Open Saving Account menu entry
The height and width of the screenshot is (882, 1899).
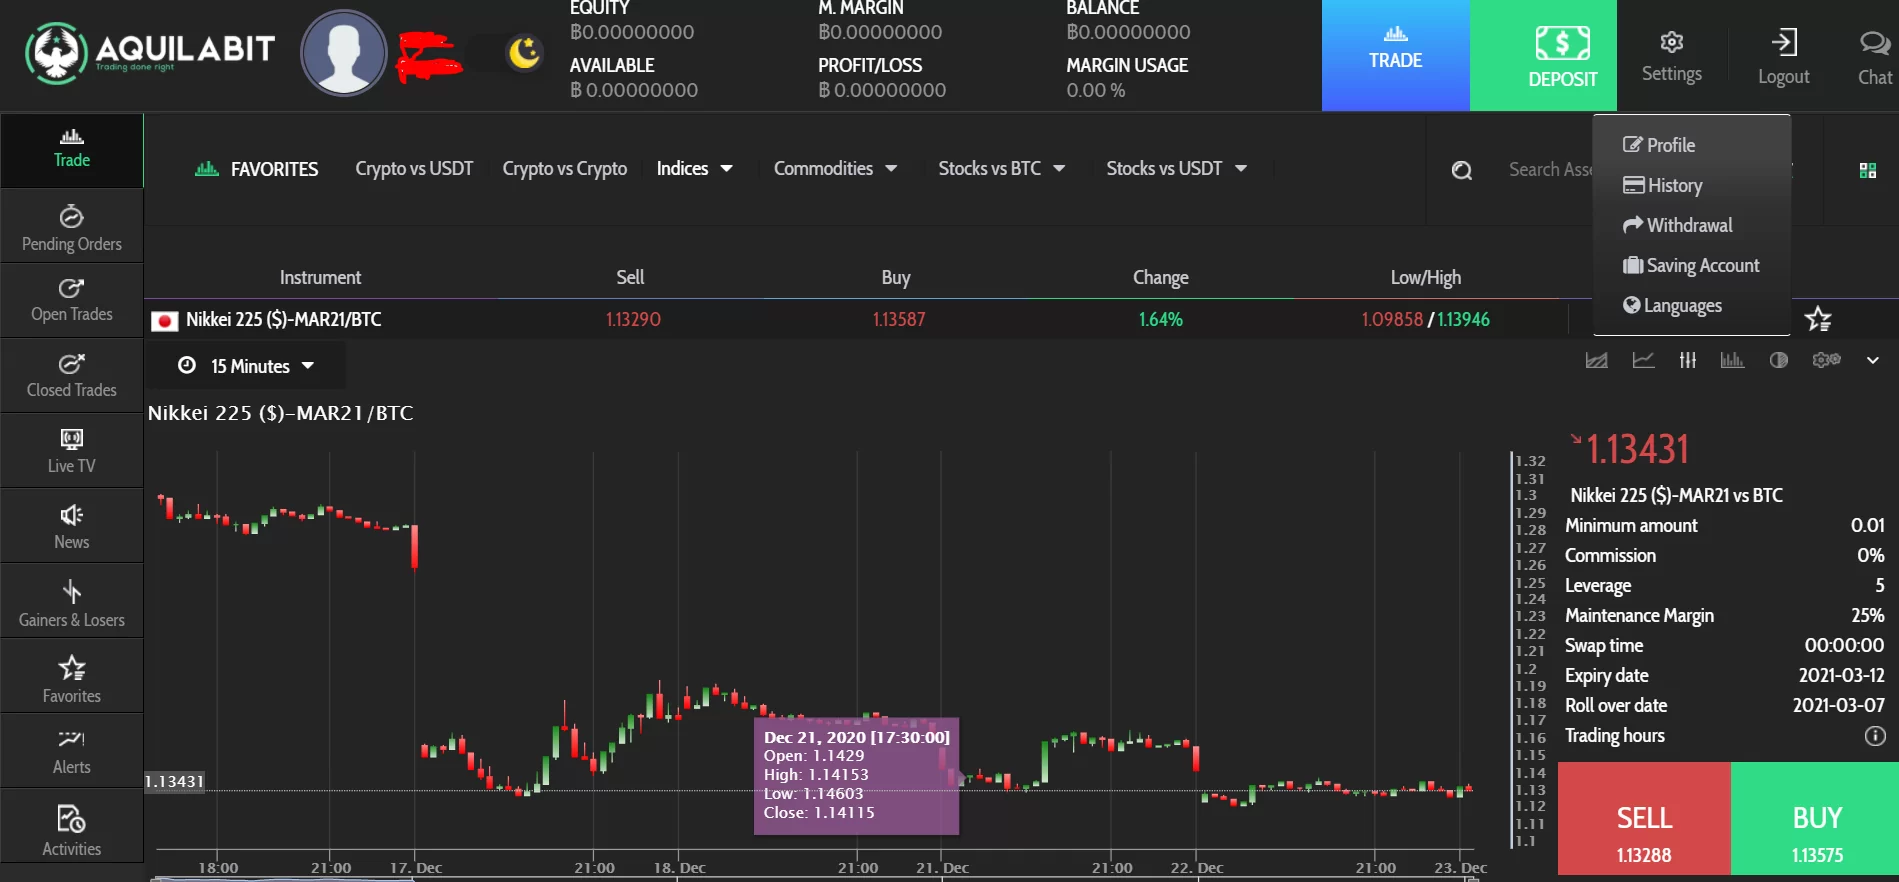click(1691, 265)
